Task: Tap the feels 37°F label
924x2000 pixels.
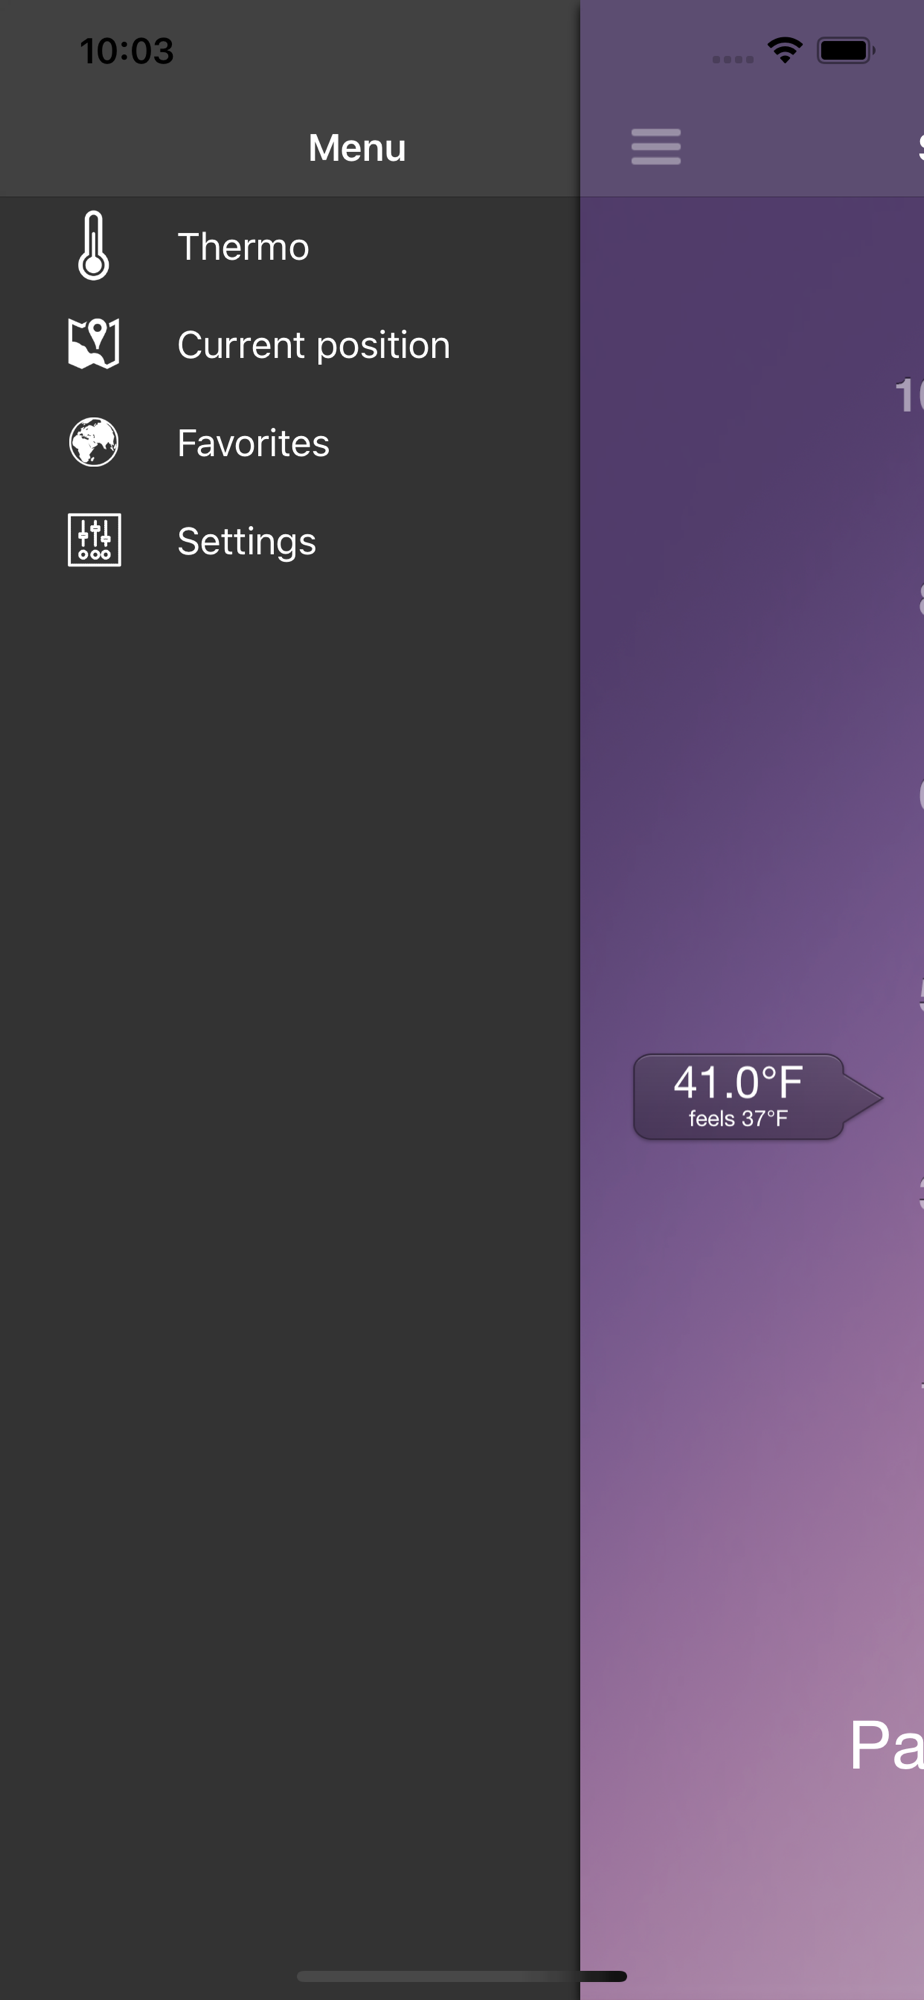Action: (x=738, y=1119)
